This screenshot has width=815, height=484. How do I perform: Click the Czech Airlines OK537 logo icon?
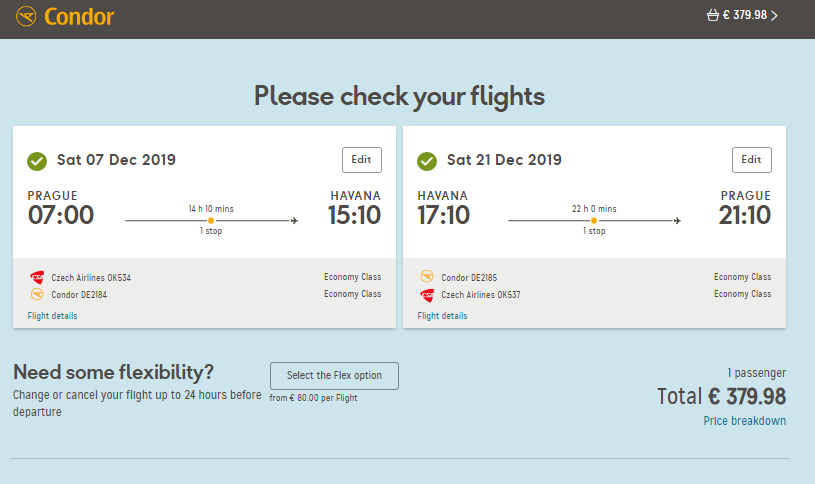[427, 295]
